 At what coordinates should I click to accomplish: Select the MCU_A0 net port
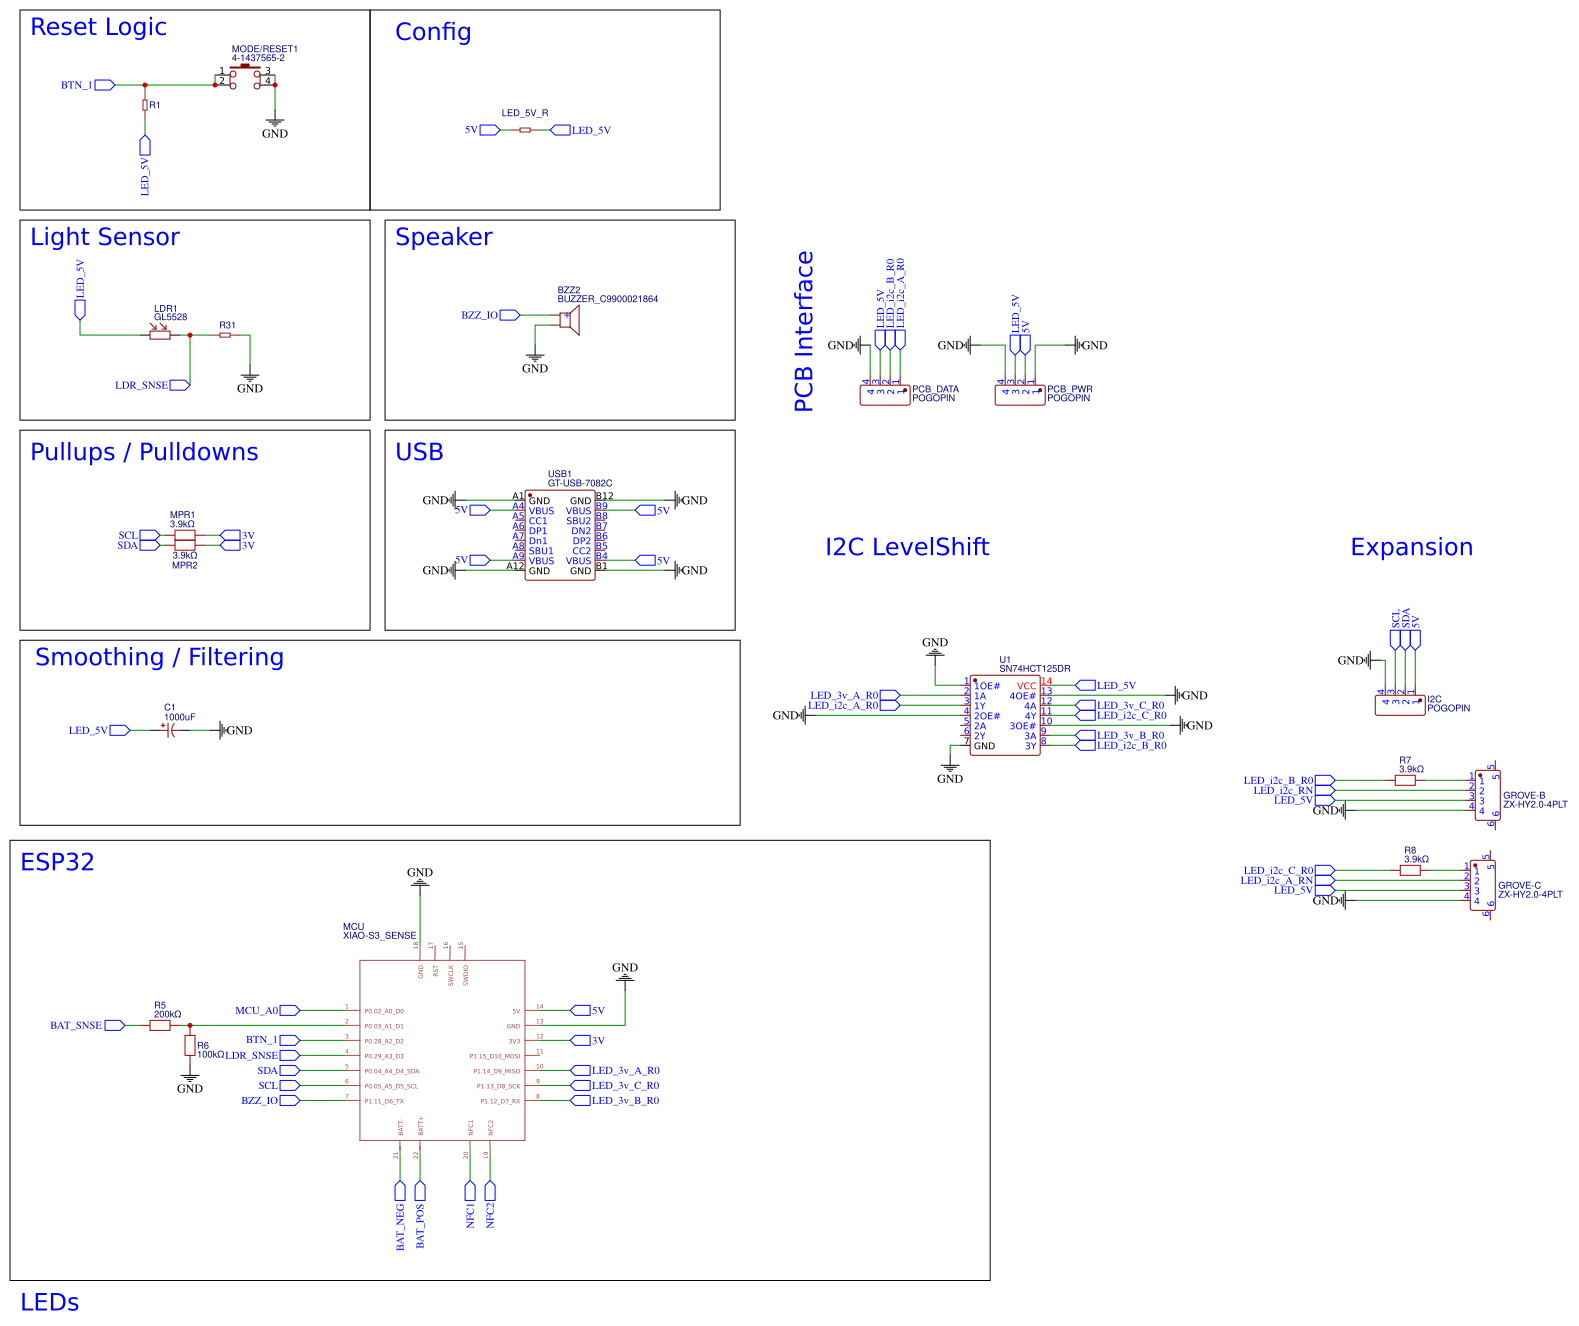click(x=267, y=1010)
